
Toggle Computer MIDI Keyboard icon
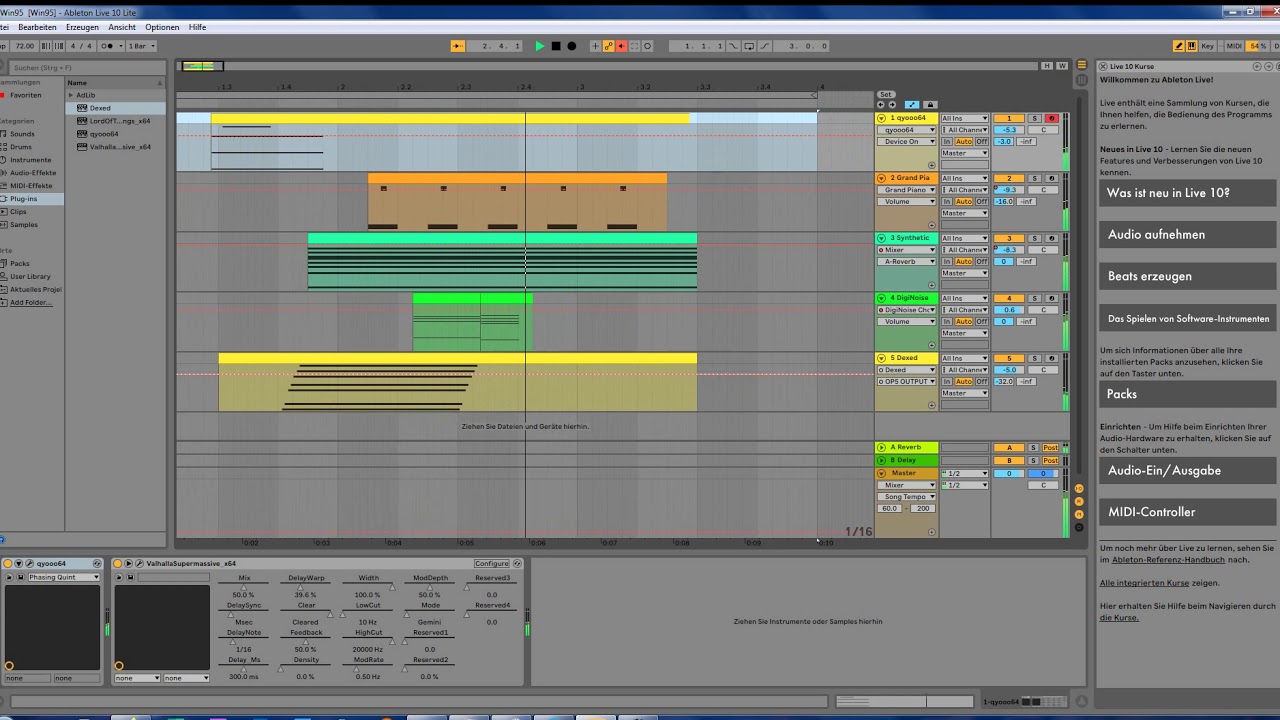(x=1192, y=46)
